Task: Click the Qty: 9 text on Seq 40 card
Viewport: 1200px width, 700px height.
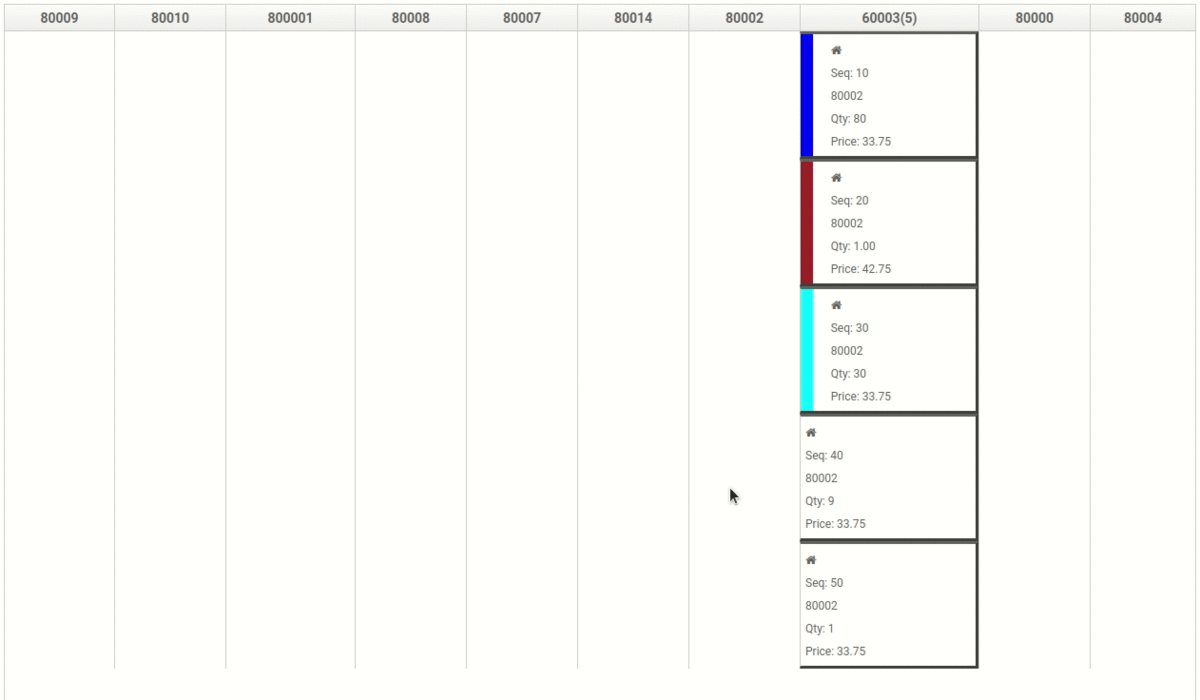Action: click(x=820, y=501)
